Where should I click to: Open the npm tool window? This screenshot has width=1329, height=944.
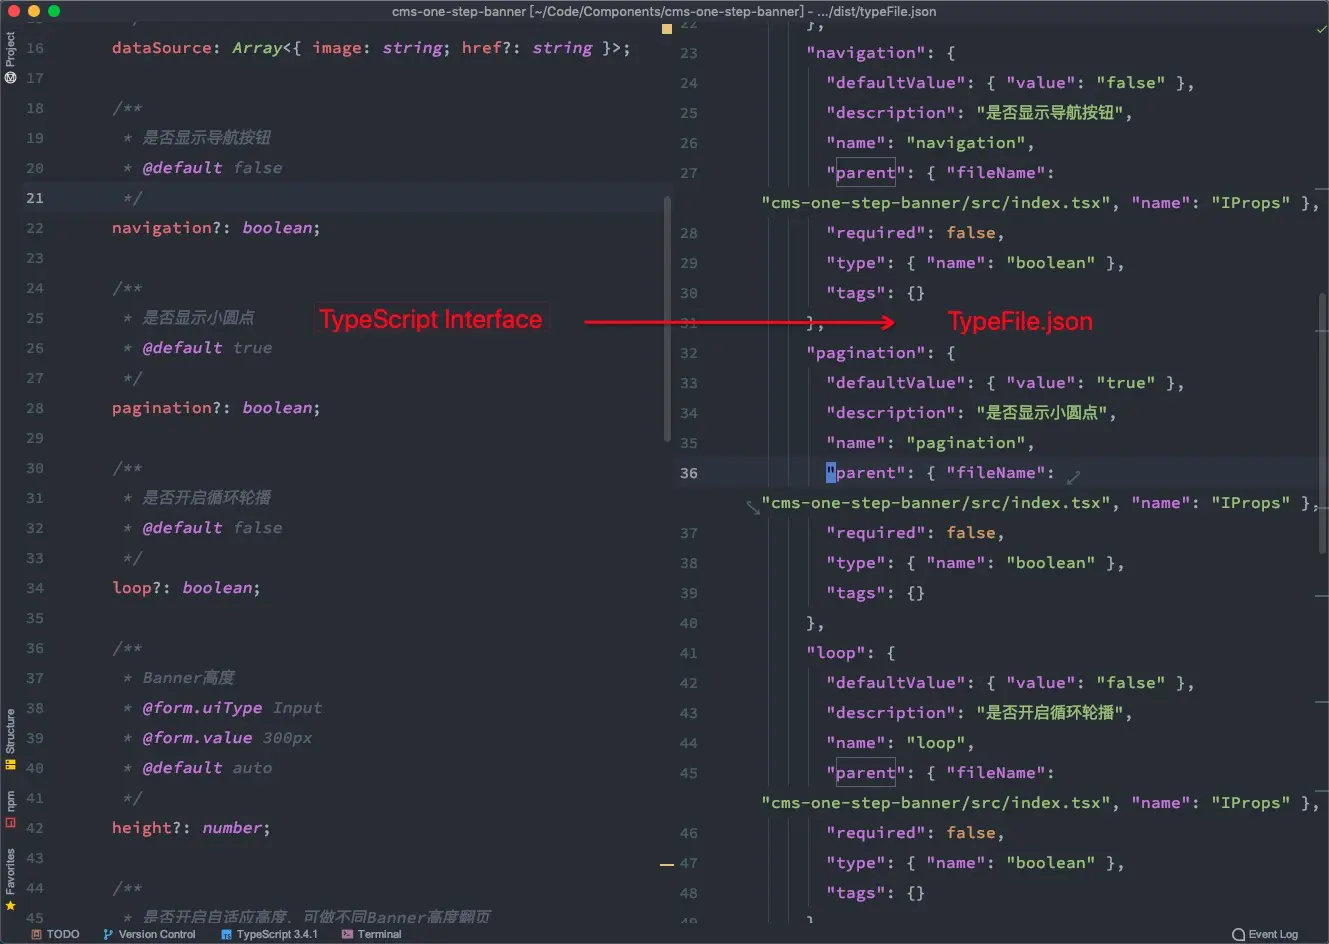[x=10, y=809]
